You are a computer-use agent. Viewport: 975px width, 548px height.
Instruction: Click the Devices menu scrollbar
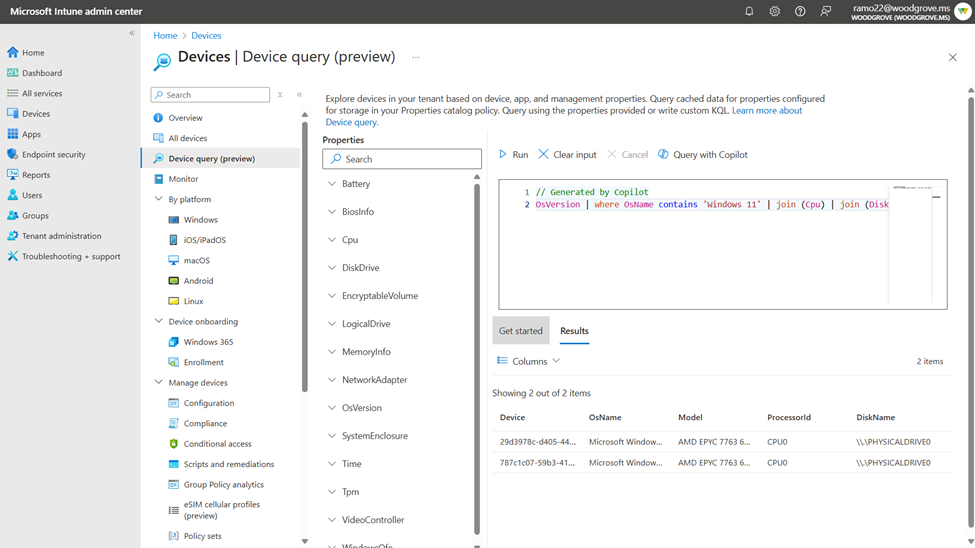tap(305, 255)
